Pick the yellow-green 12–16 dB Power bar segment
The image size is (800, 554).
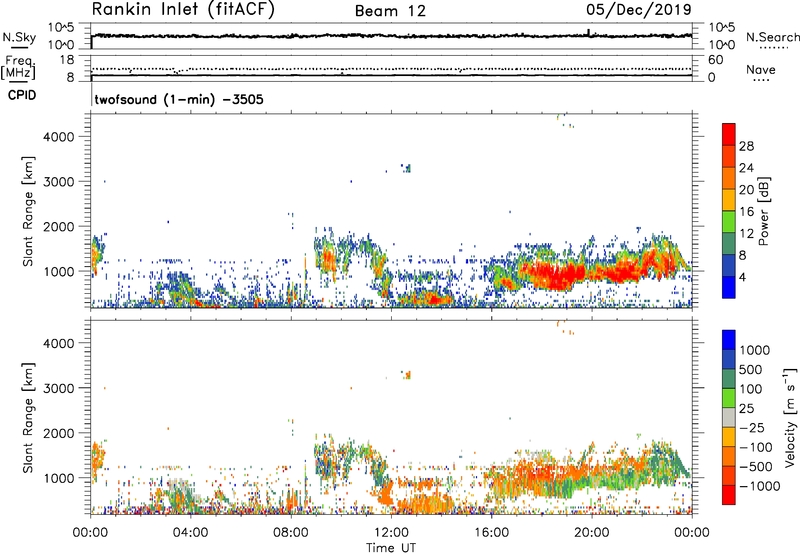click(x=729, y=222)
